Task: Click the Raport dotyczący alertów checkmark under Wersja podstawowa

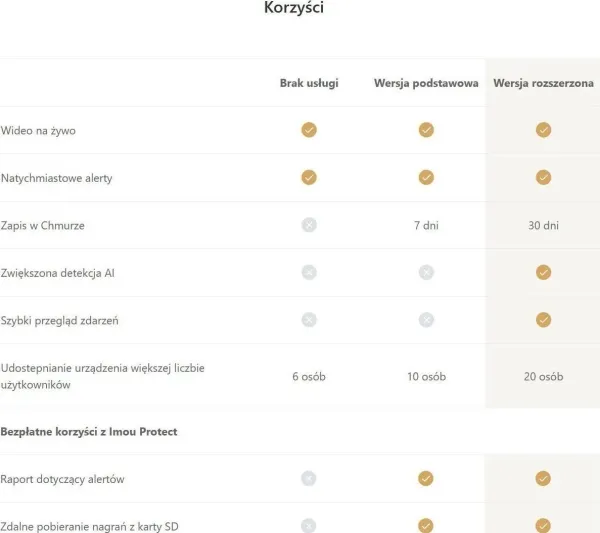Action: point(426,478)
